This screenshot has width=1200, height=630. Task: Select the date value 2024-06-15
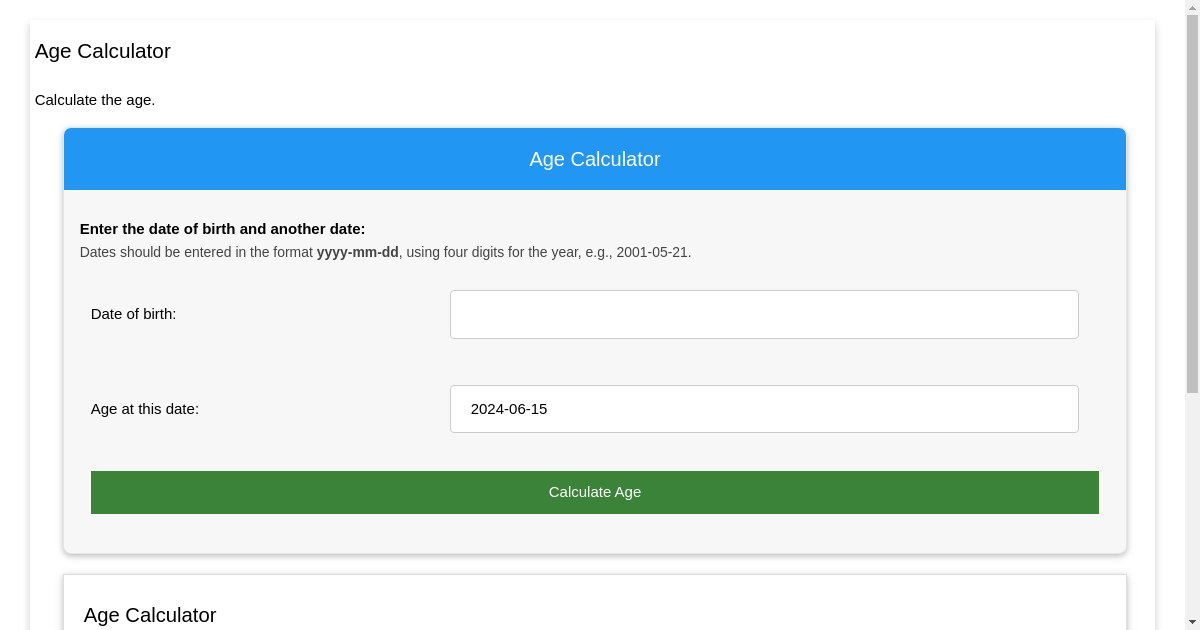tap(508, 408)
